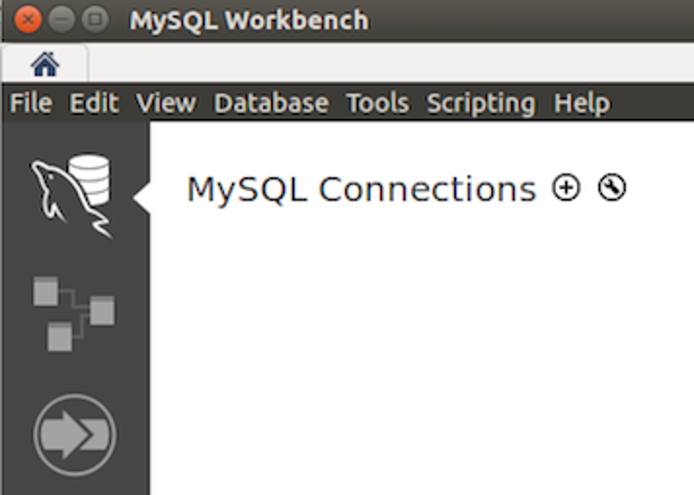Add a new MySQL connection with plus icon

coord(566,187)
